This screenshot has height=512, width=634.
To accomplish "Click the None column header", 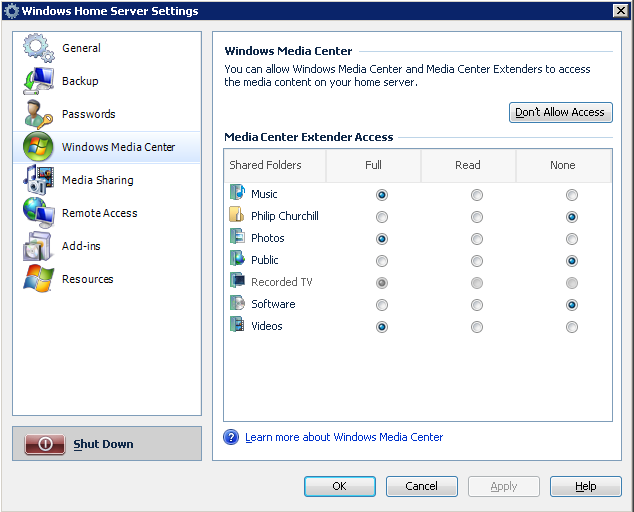I will tap(562, 165).
